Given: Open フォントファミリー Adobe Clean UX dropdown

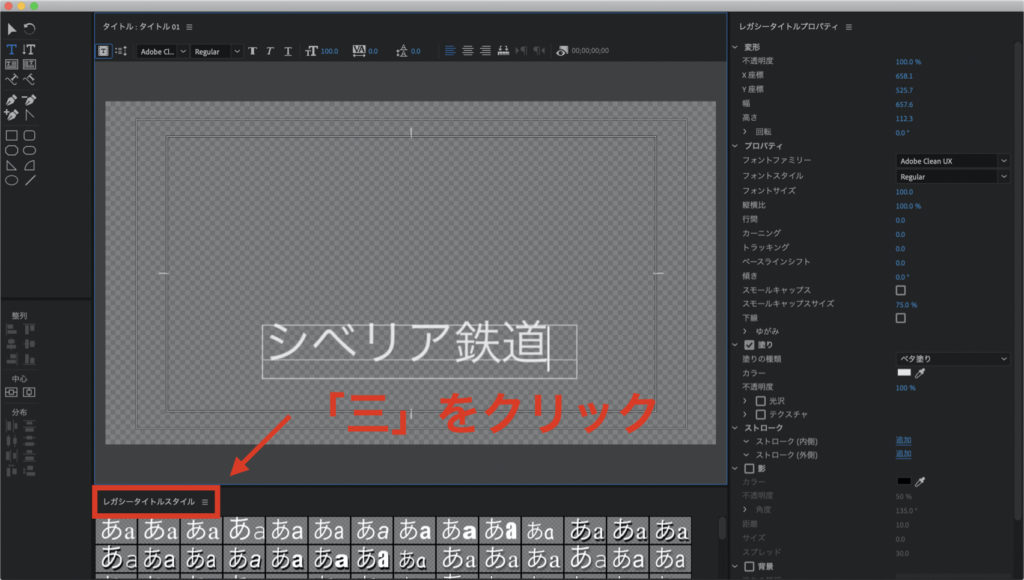Looking at the screenshot, I should pos(952,161).
